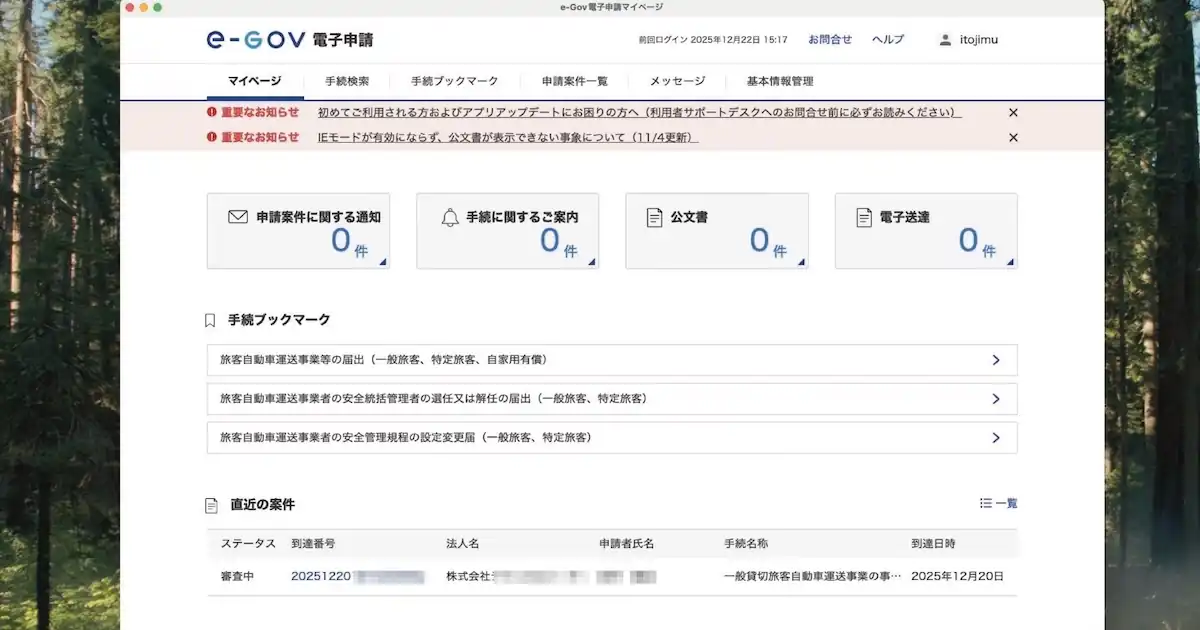Click the お問合せ link in header
The height and width of the screenshot is (630, 1200).
(x=830, y=40)
